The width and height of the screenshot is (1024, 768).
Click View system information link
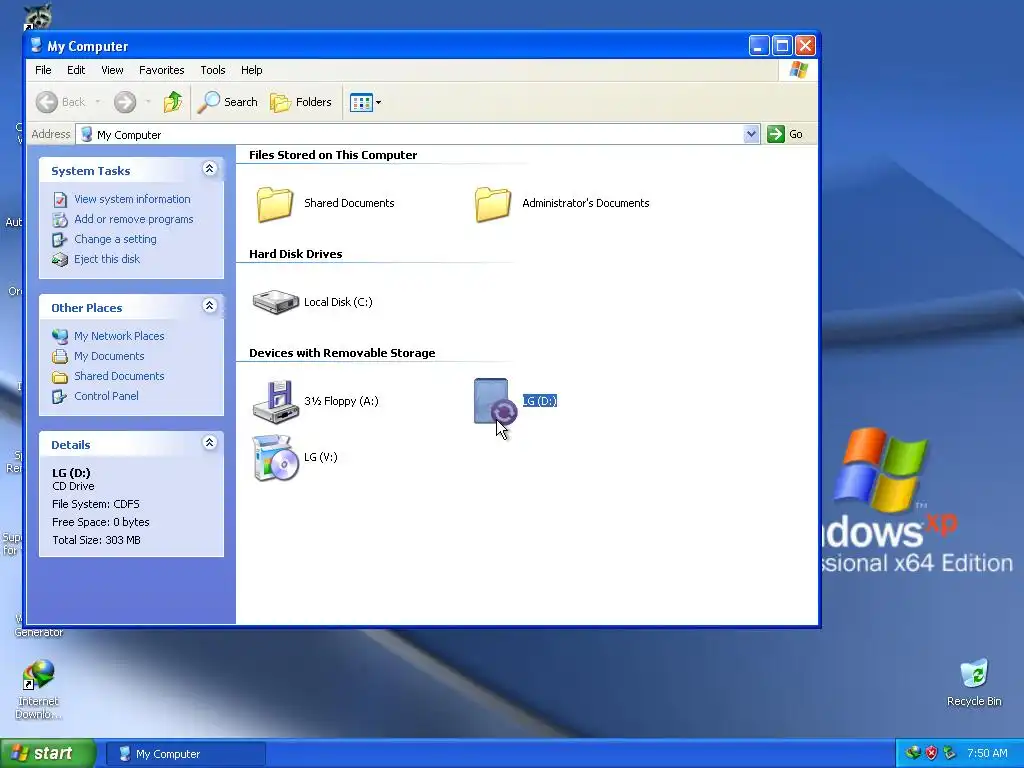pos(133,199)
